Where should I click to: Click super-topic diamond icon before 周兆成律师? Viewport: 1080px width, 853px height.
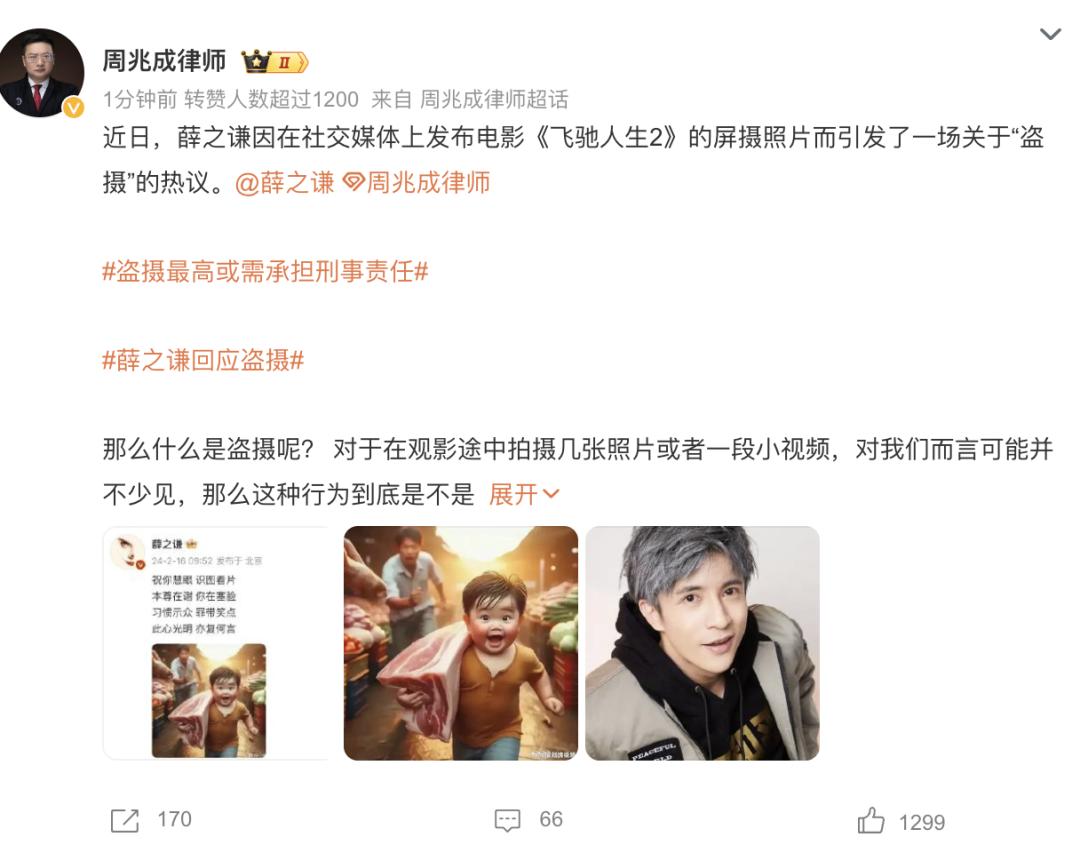click(353, 183)
